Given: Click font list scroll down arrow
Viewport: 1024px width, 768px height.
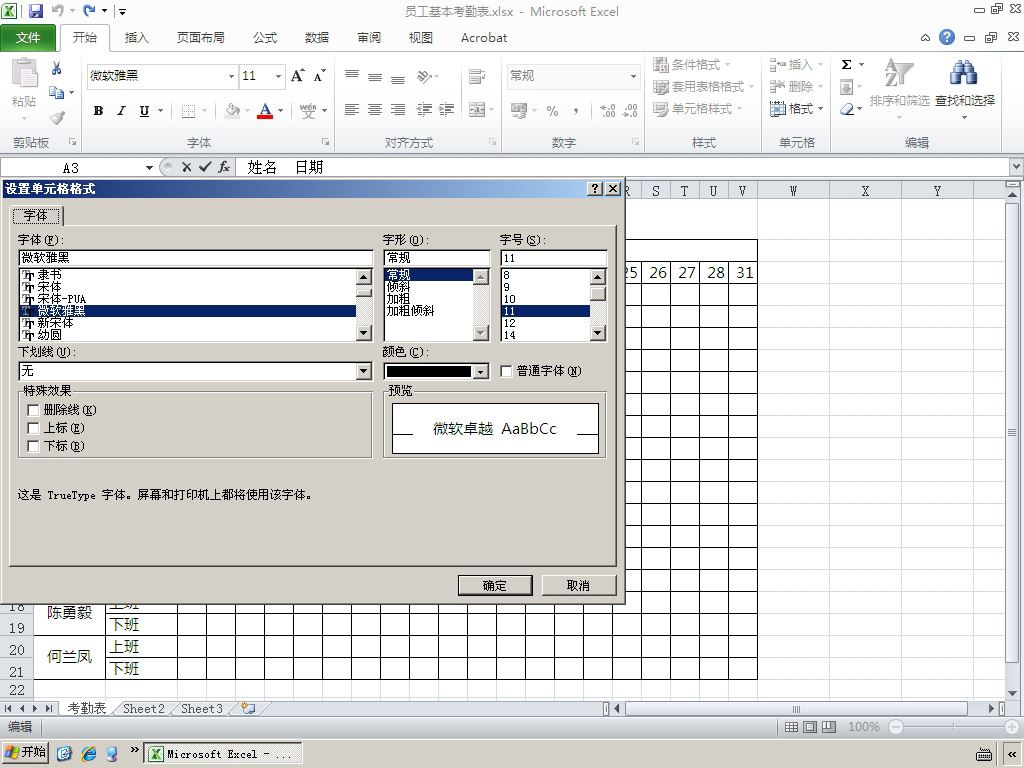Looking at the screenshot, I should coord(364,334).
